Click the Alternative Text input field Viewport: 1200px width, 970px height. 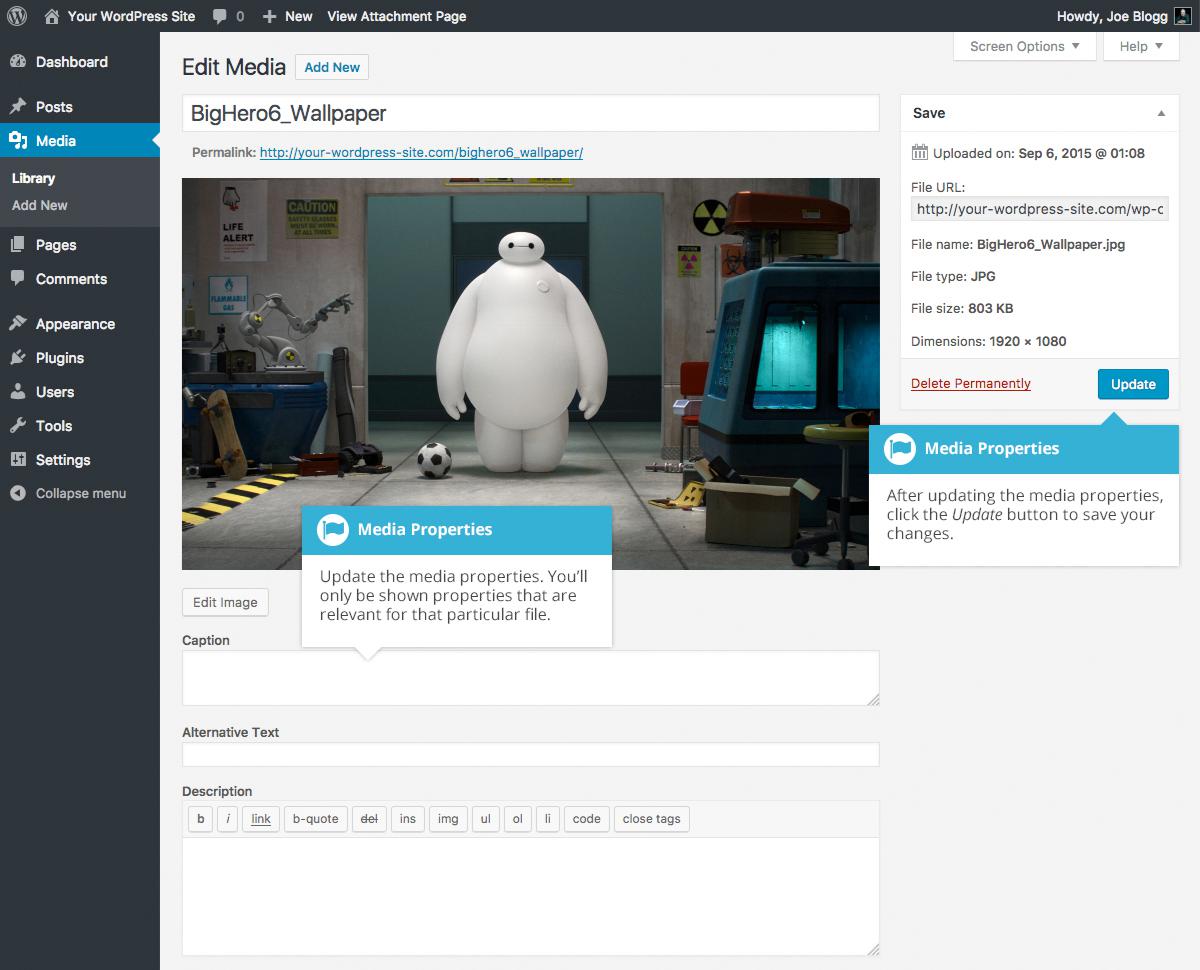point(530,754)
